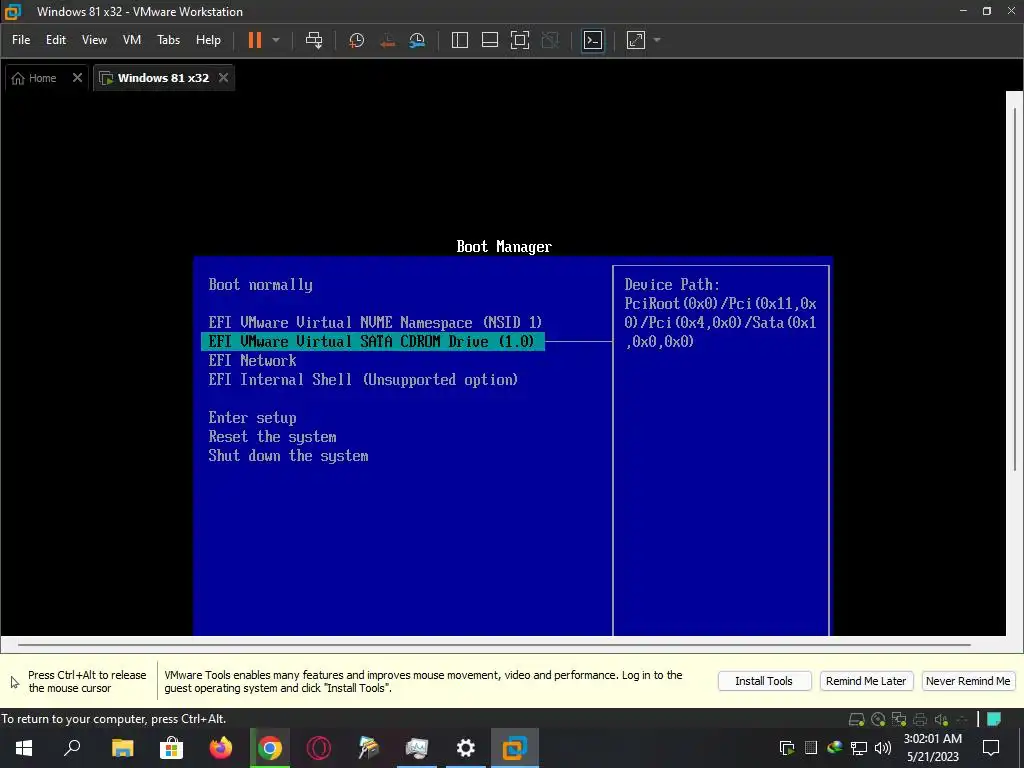Revert the VM to the previous snapshot
This screenshot has height=768, width=1024.
[x=387, y=40]
